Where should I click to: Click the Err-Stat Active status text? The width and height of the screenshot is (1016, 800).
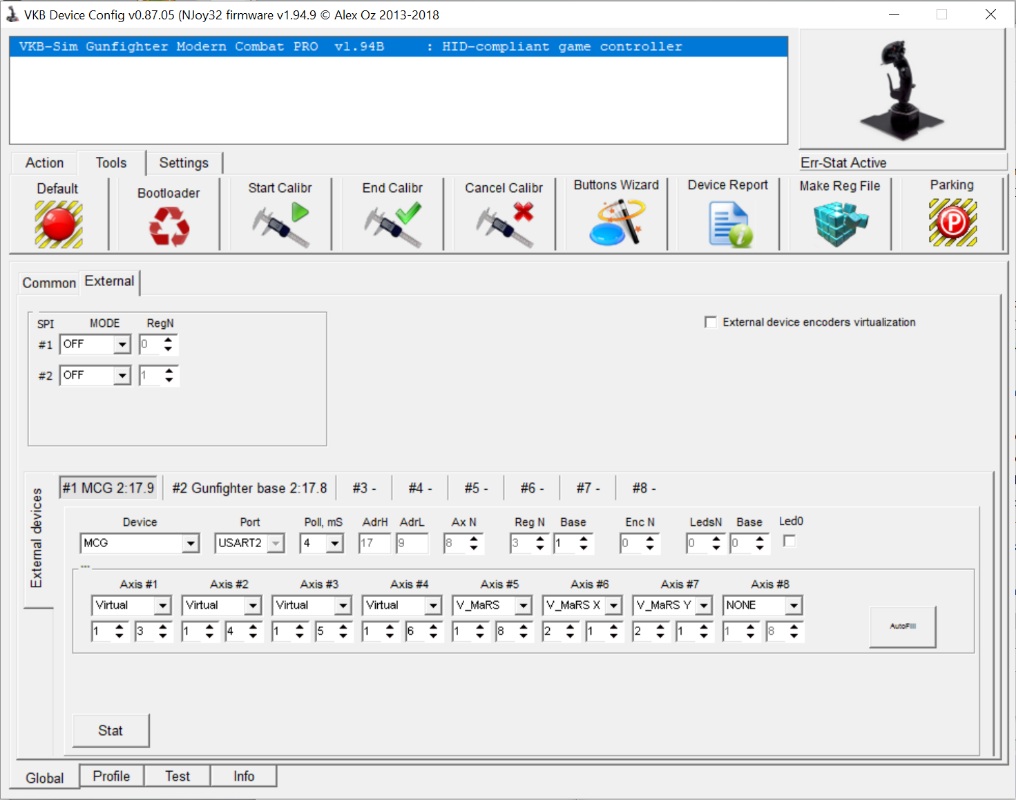click(843, 163)
